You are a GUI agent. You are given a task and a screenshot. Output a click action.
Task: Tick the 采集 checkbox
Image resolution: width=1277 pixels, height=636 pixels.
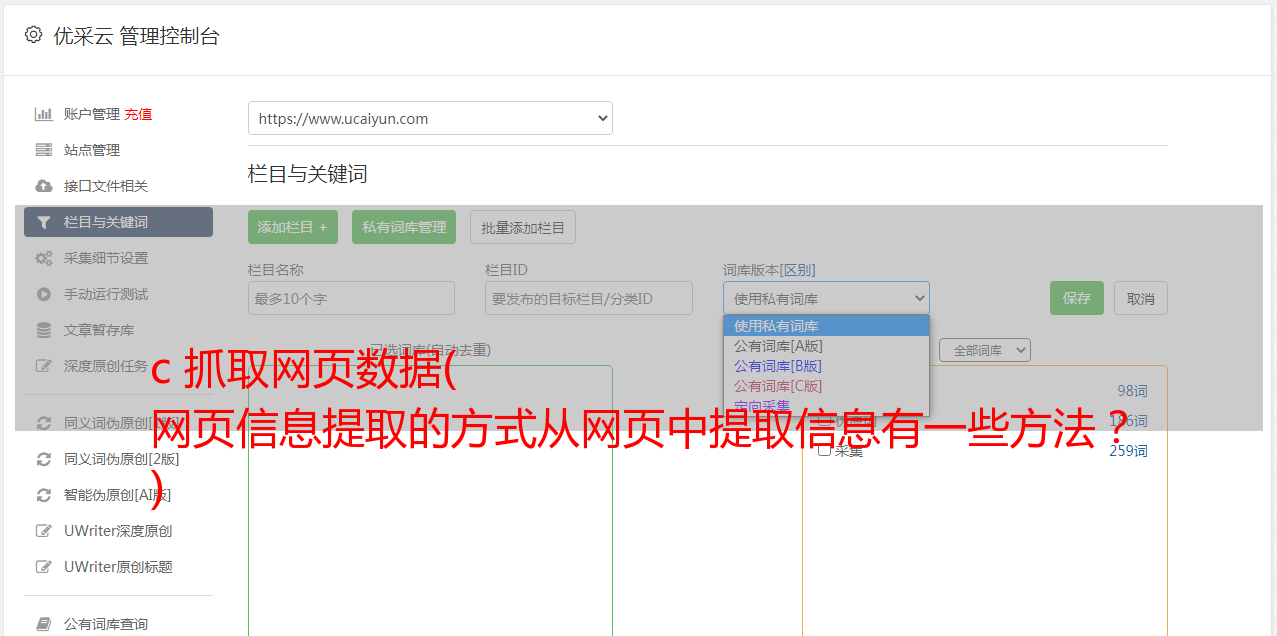[825, 450]
